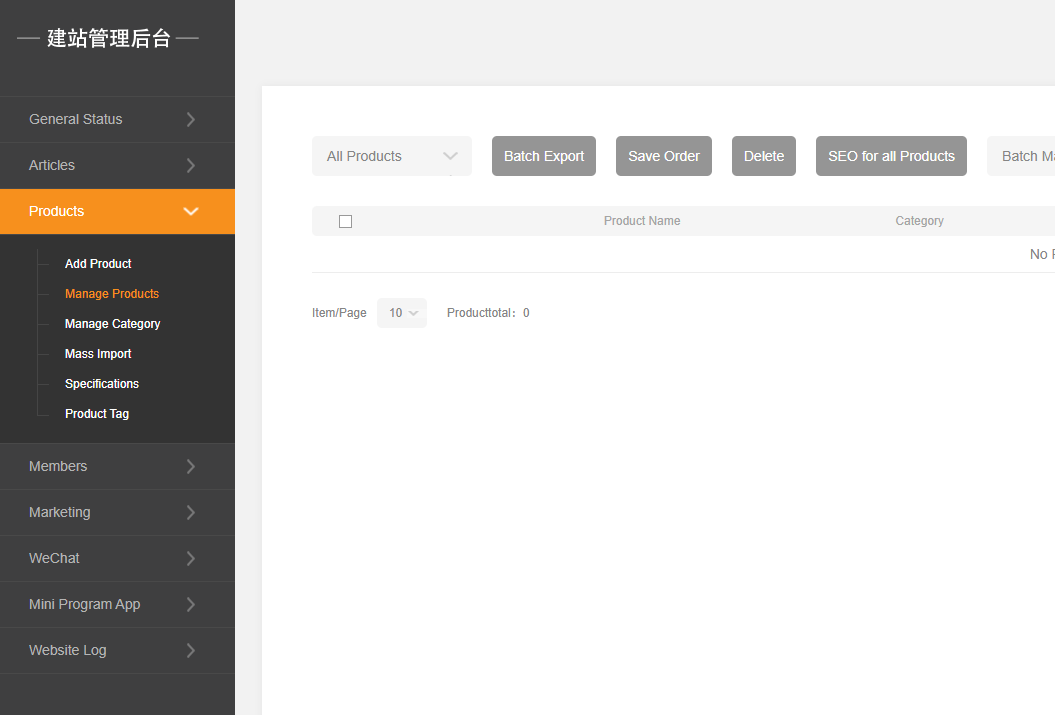Select Mass Import in sidebar

98,354
